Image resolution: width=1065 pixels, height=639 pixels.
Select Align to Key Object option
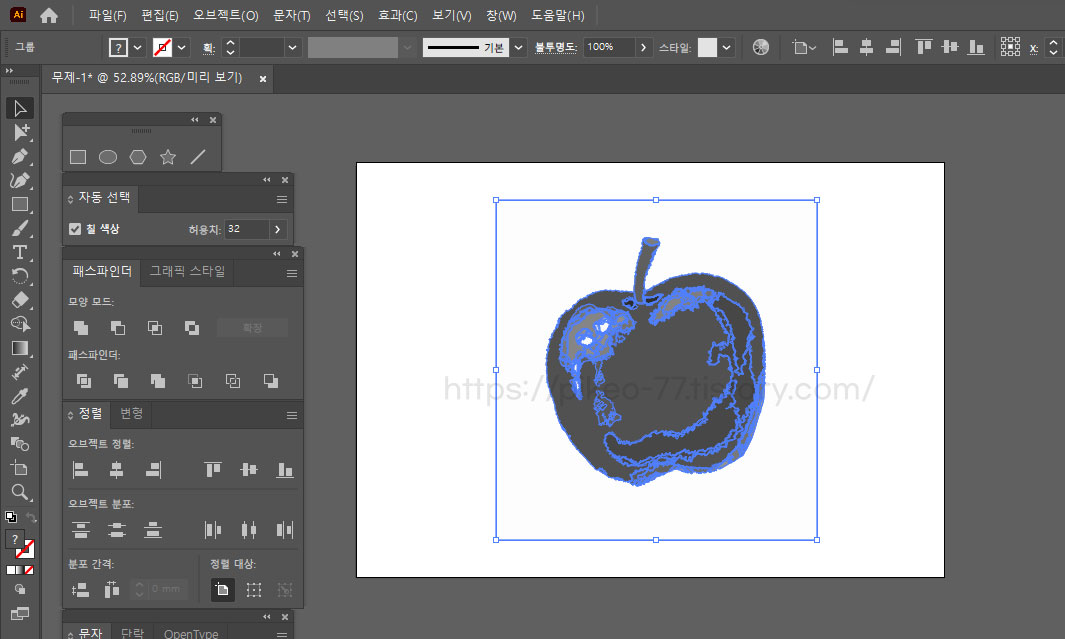coord(285,589)
